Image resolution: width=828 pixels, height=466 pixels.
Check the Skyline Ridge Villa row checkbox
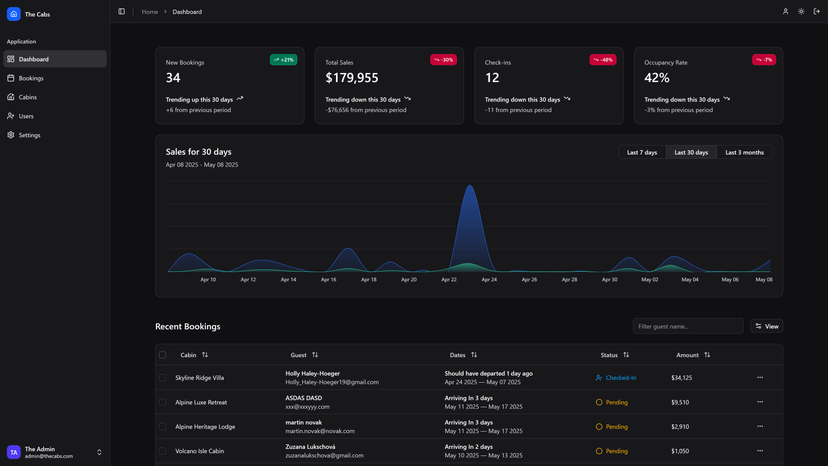163,378
